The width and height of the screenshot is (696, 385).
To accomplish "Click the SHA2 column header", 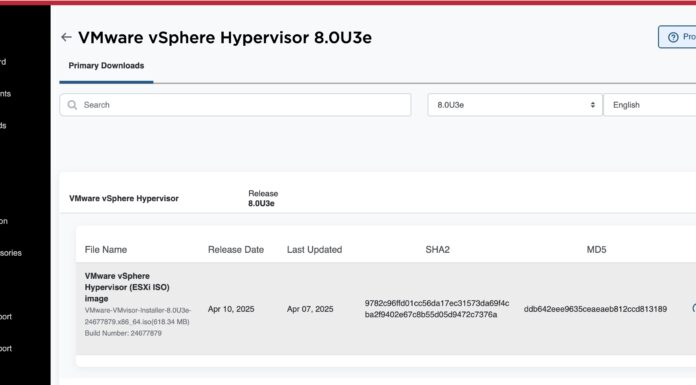I will pyautogui.click(x=437, y=250).
